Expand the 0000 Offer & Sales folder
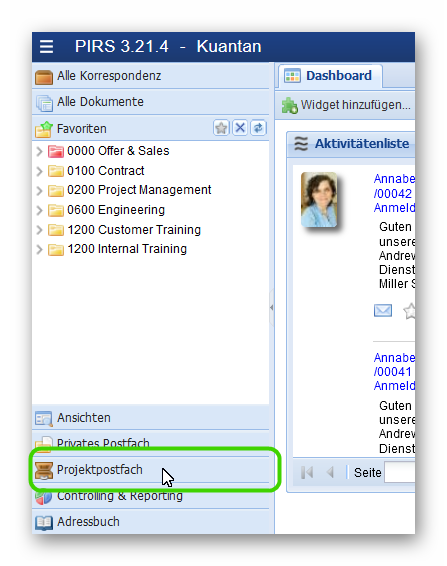 [x=39, y=151]
